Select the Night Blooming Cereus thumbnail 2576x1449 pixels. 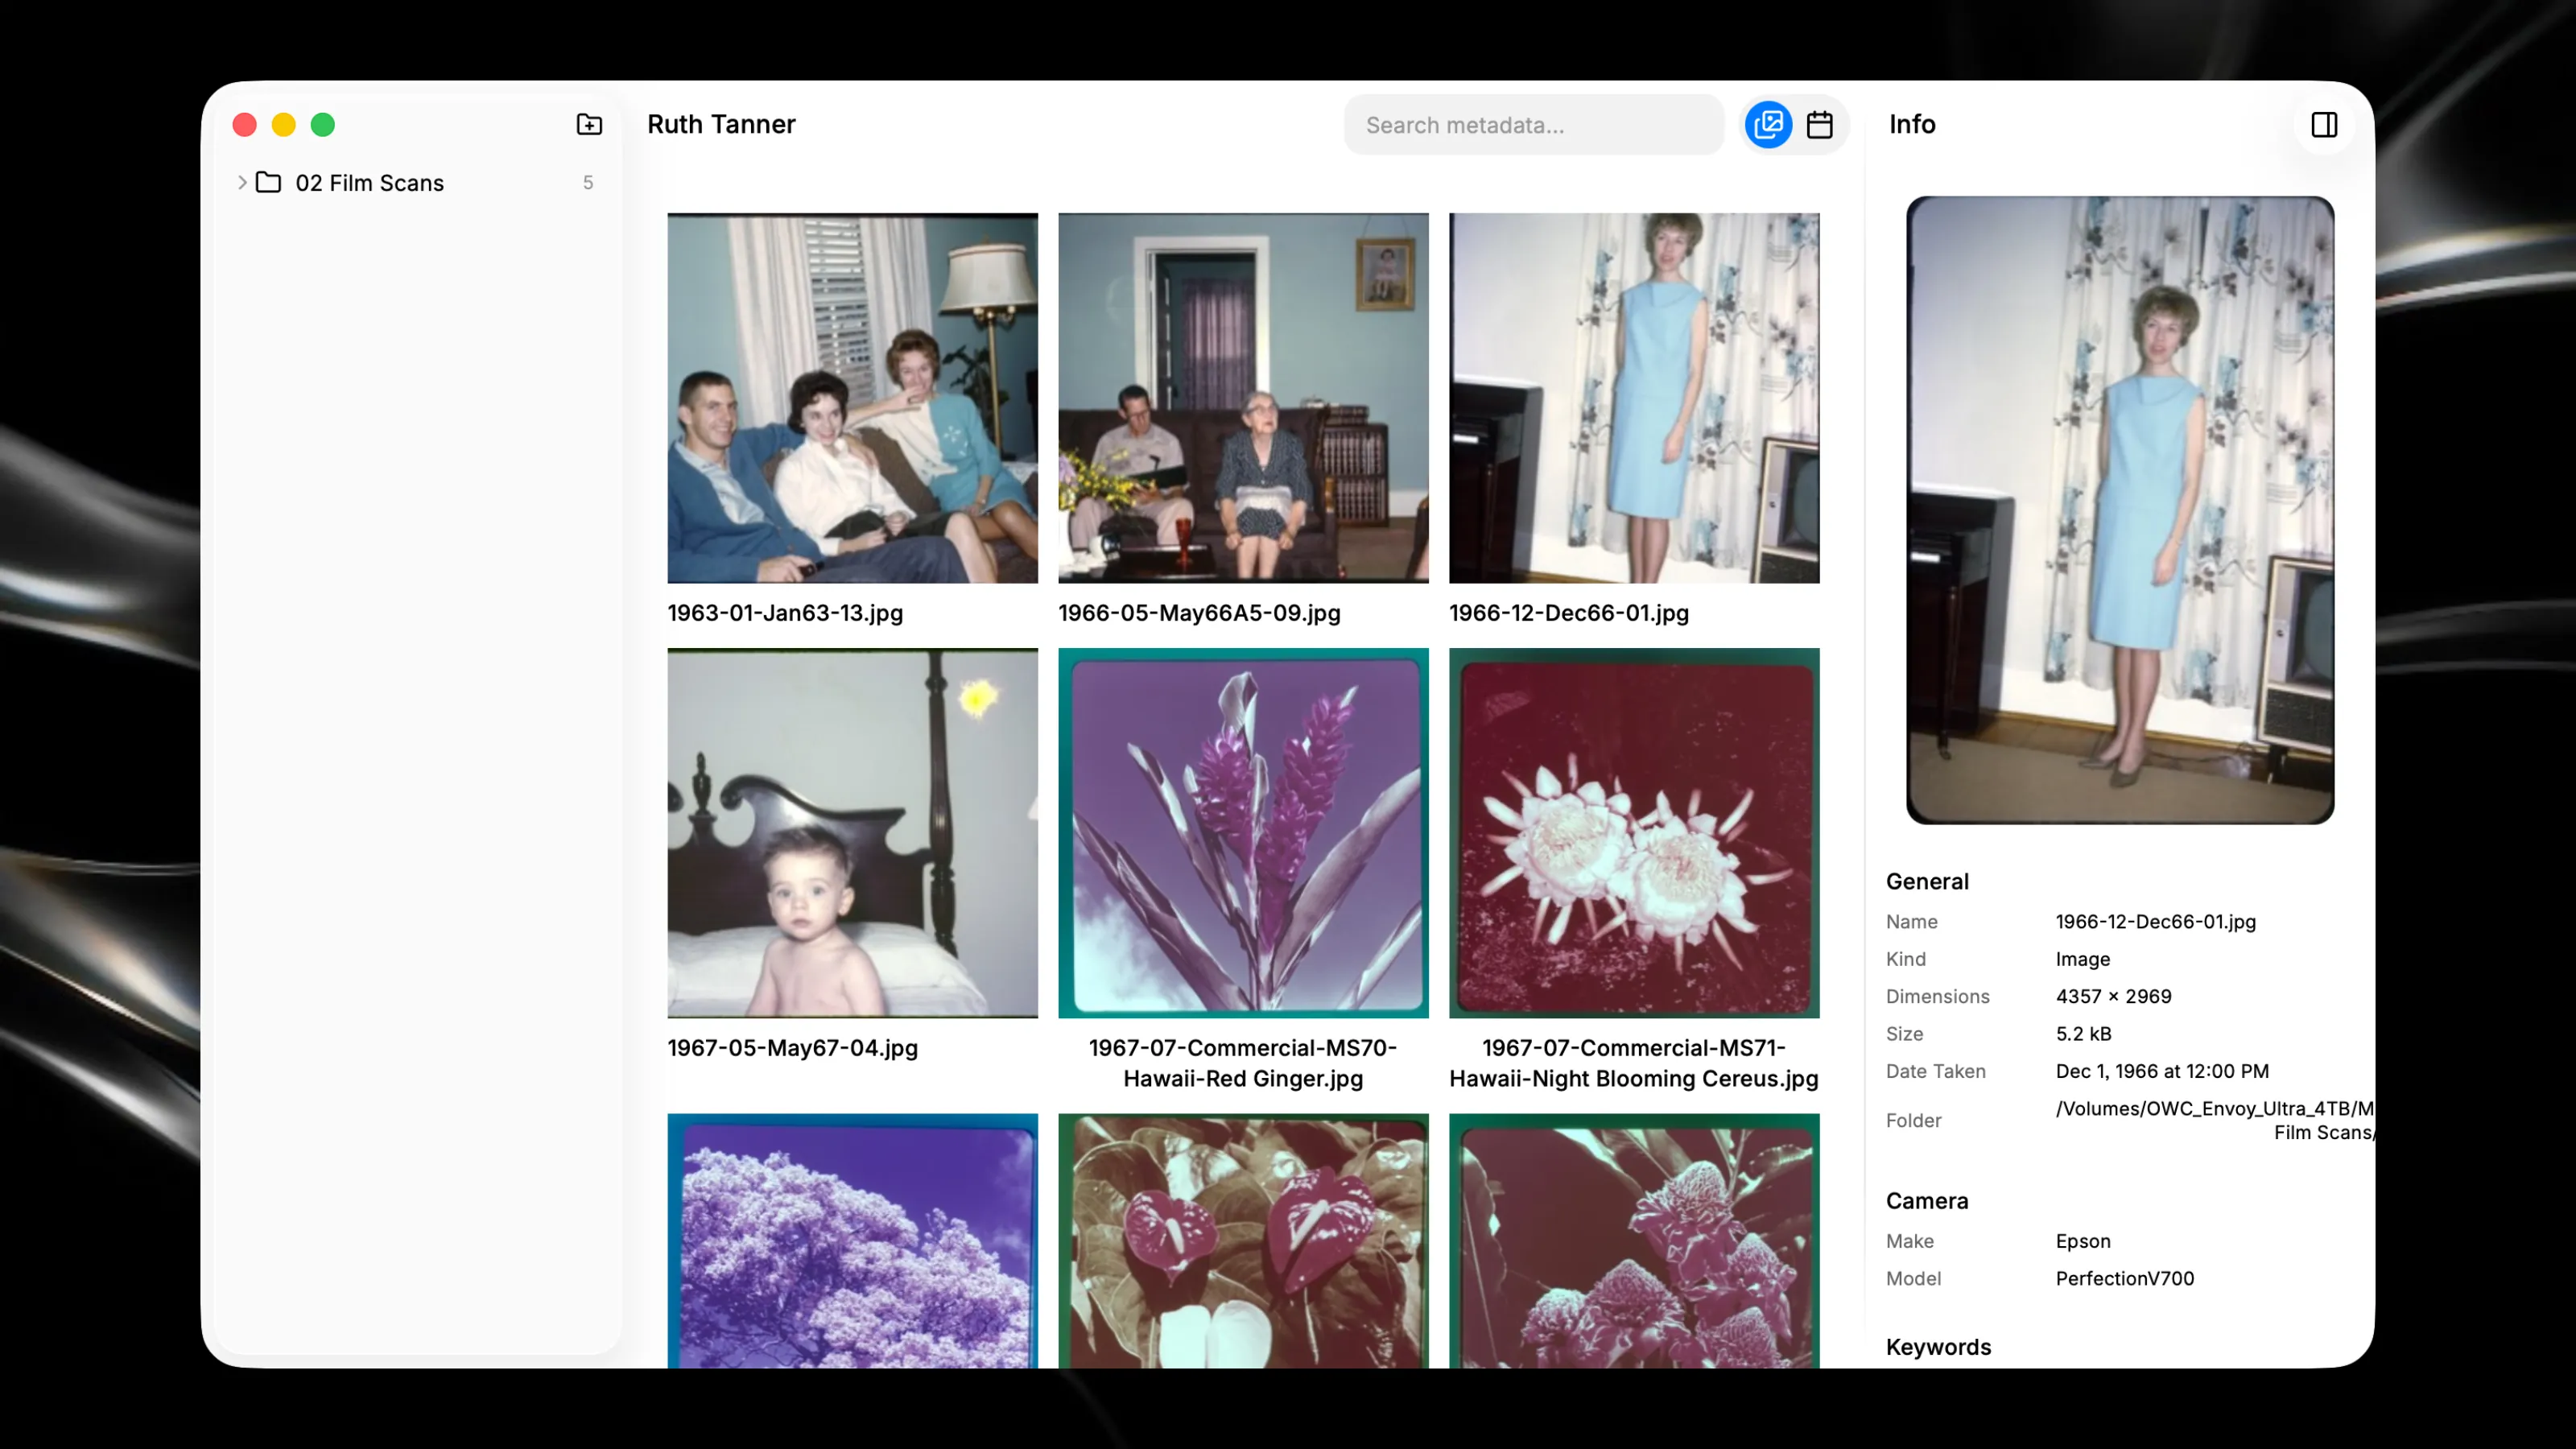click(1634, 833)
